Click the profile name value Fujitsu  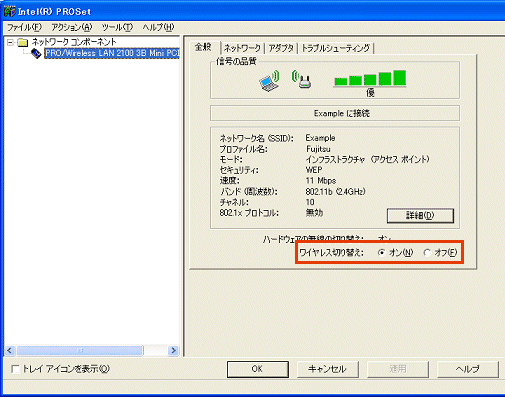tap(318, 149)
